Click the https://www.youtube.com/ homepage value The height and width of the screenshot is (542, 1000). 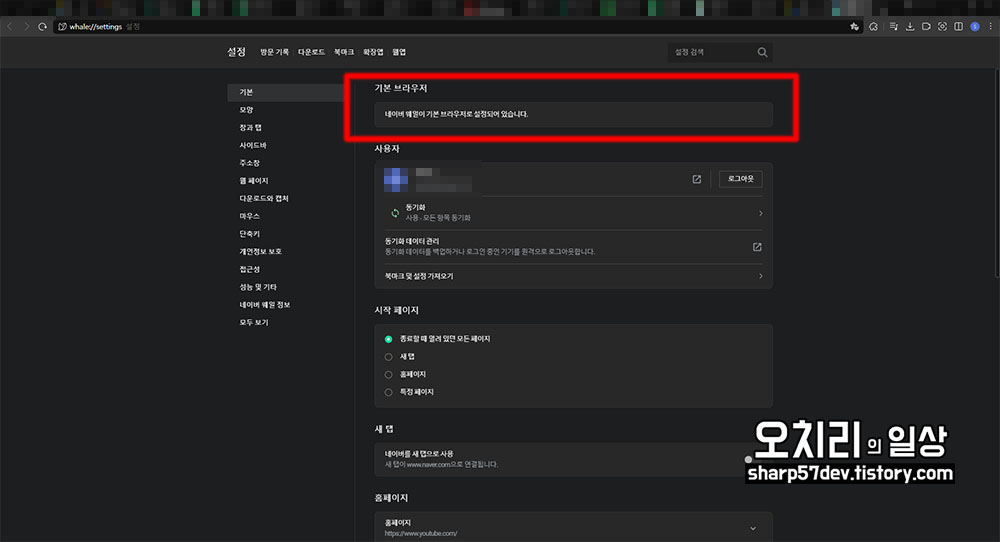[x=421, y=534]
